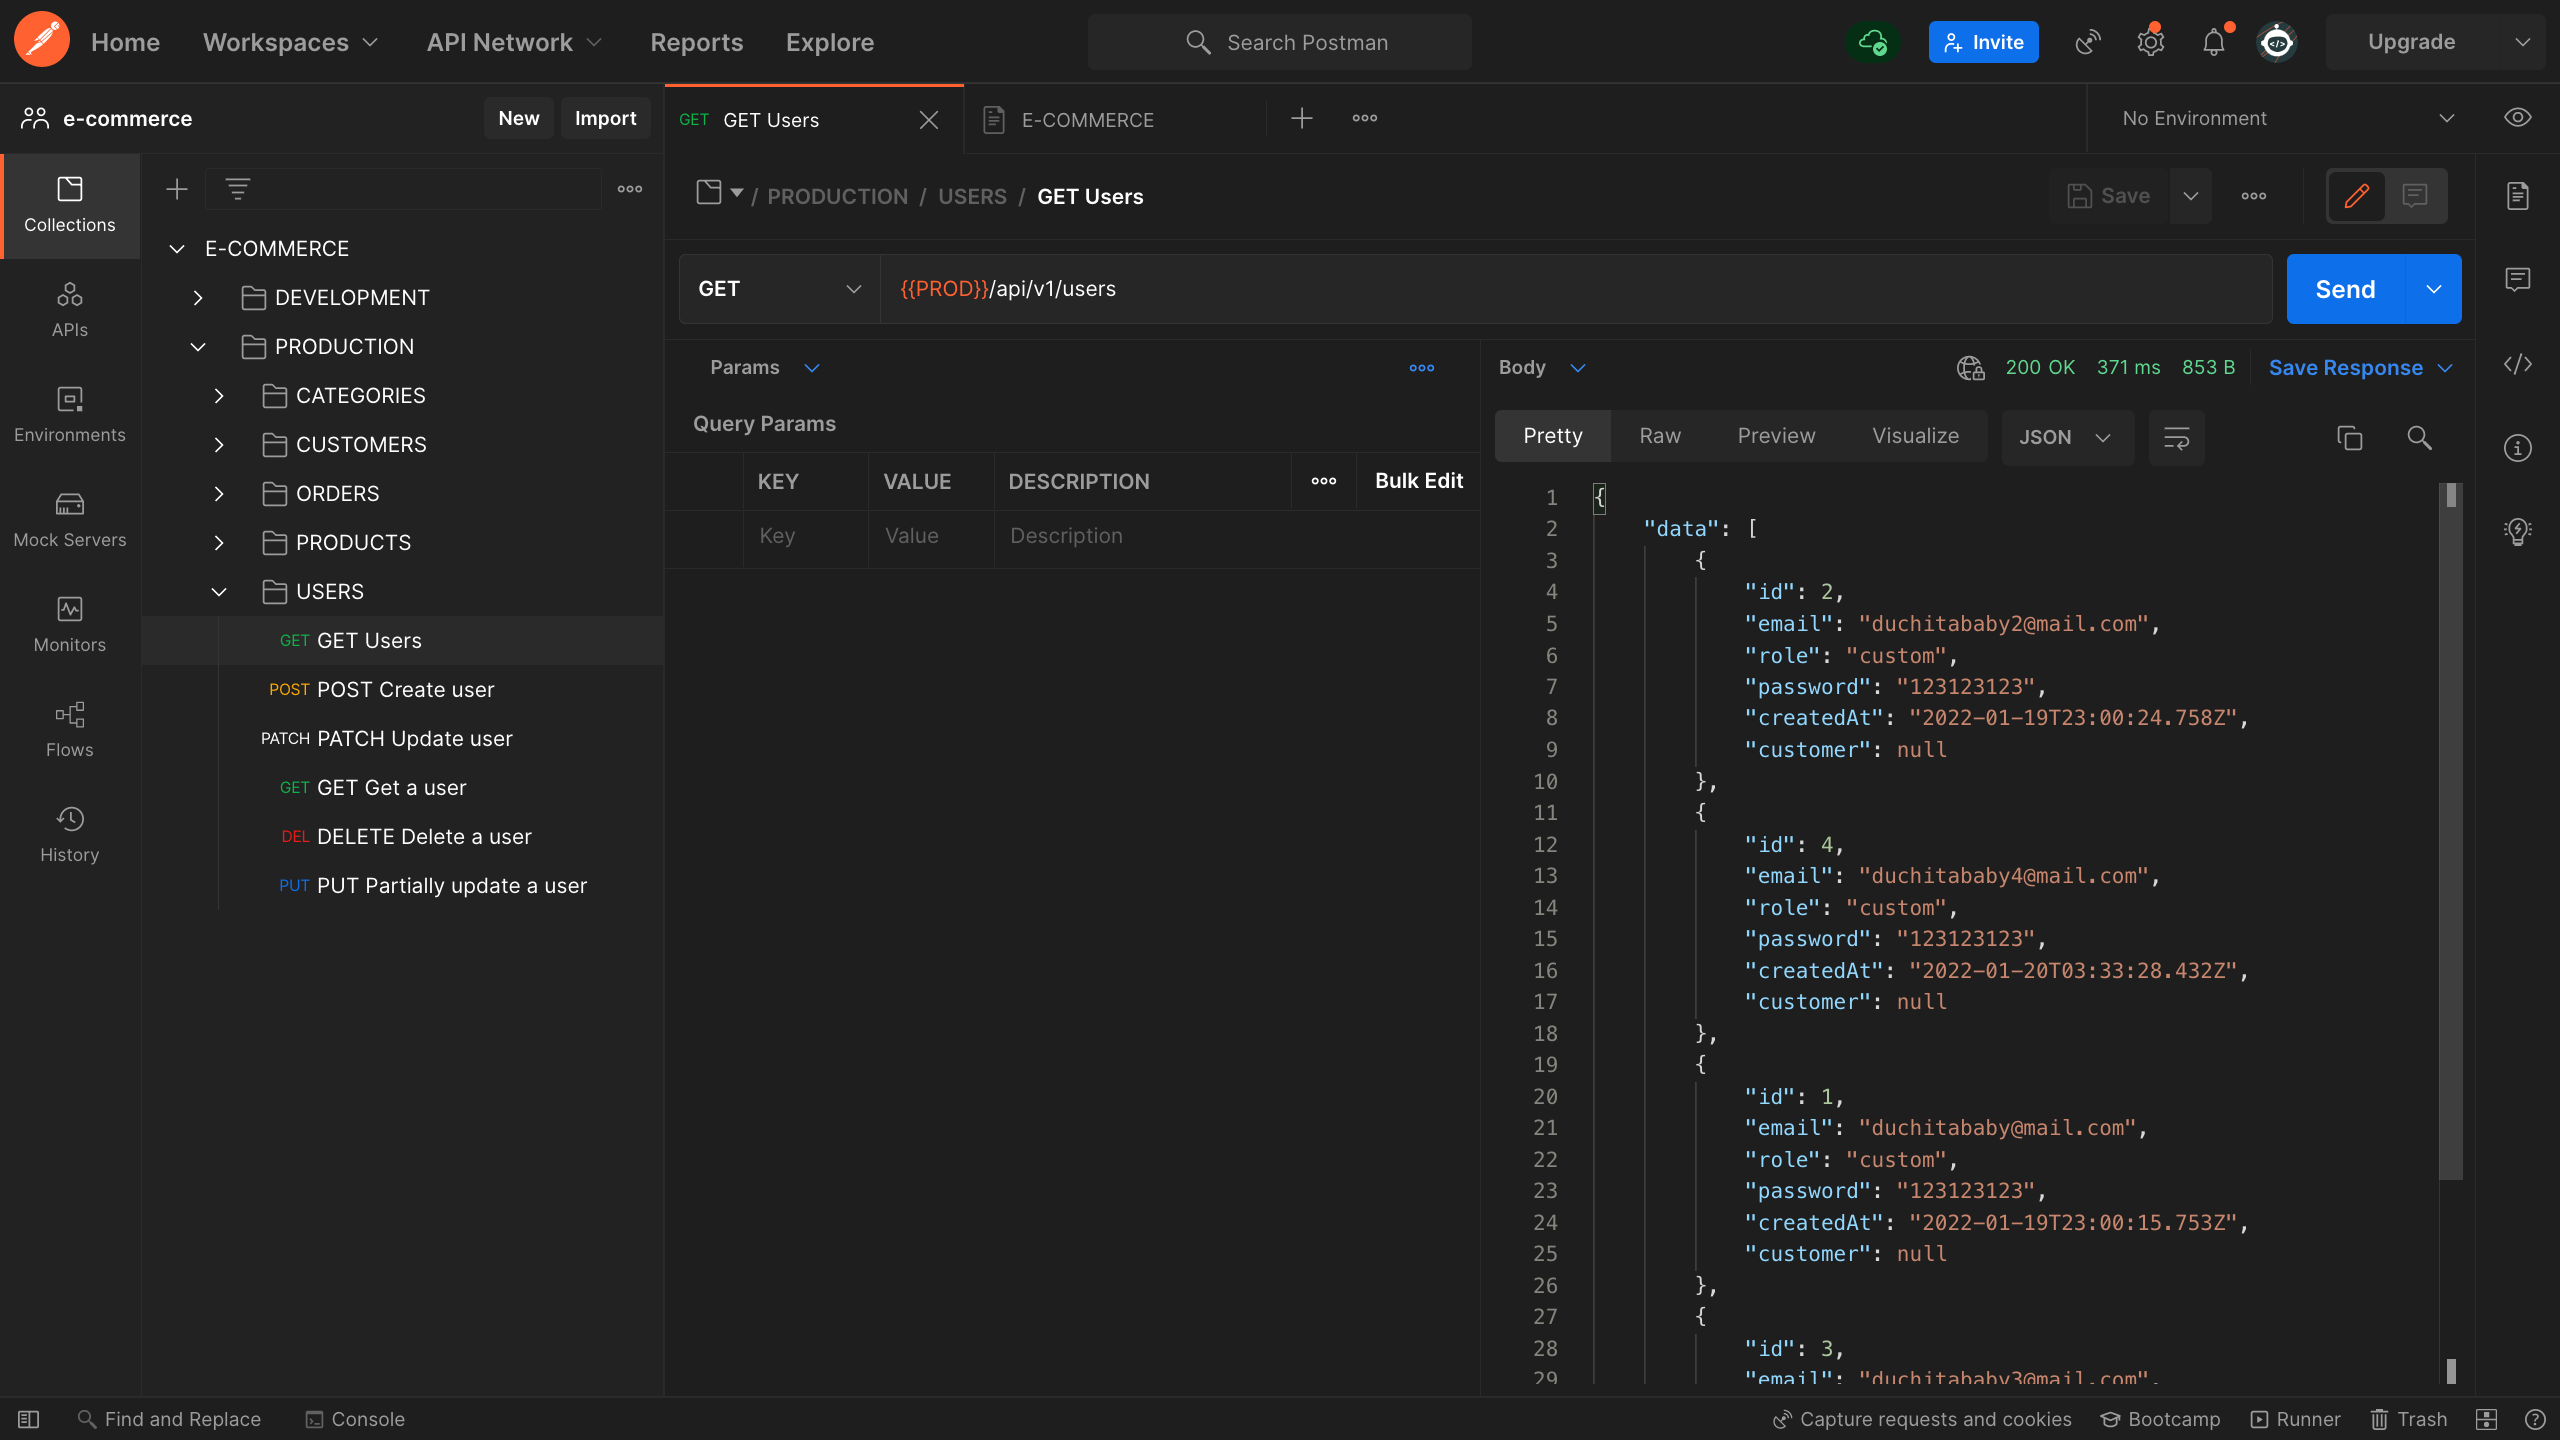Open the E-COMMERCE tab
The height and width of the screenshot is (1440, 2560).
1087,120
